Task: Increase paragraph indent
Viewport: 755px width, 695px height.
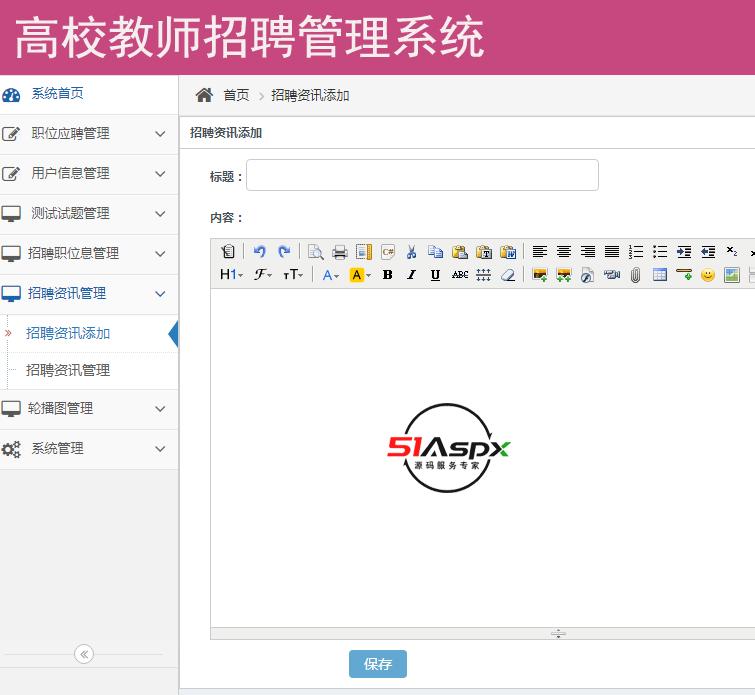Action: [x=684, y=251]
